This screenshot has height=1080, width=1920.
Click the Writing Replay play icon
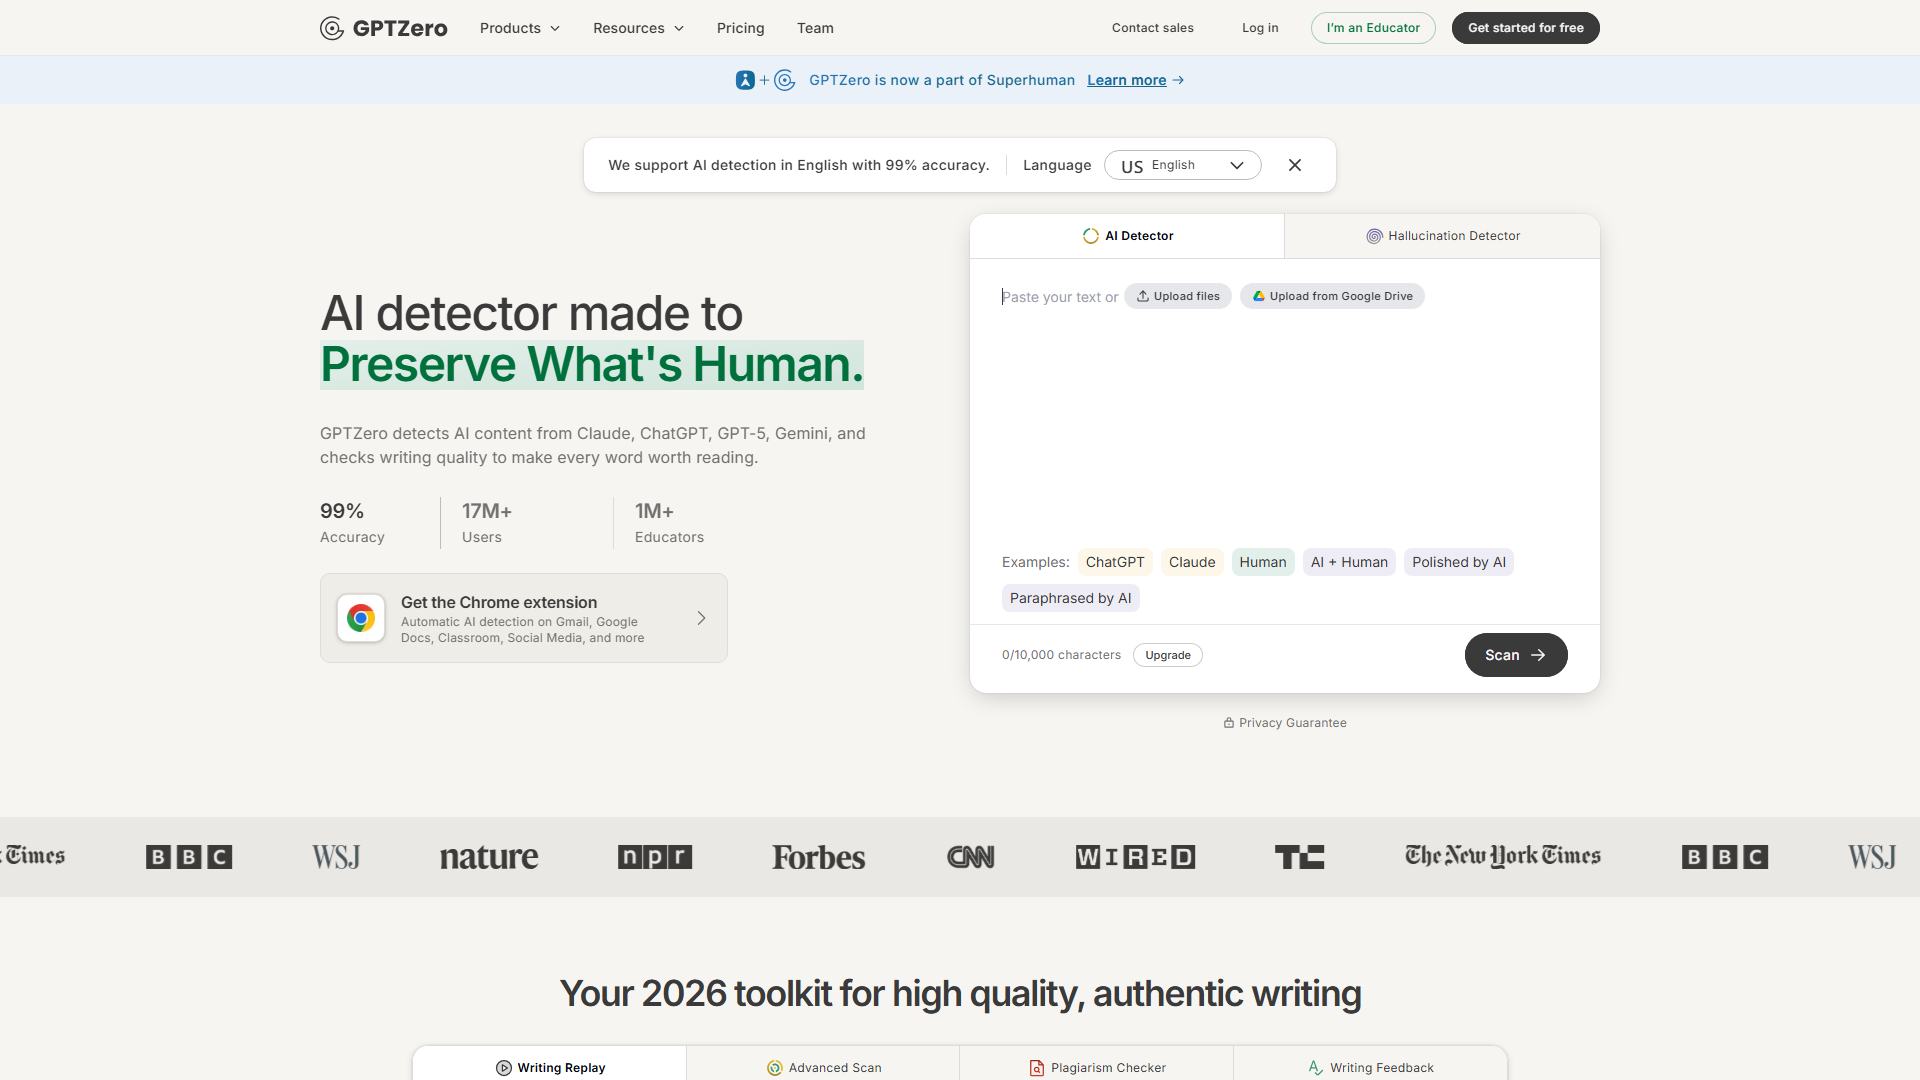click(x=504, y=1068)
